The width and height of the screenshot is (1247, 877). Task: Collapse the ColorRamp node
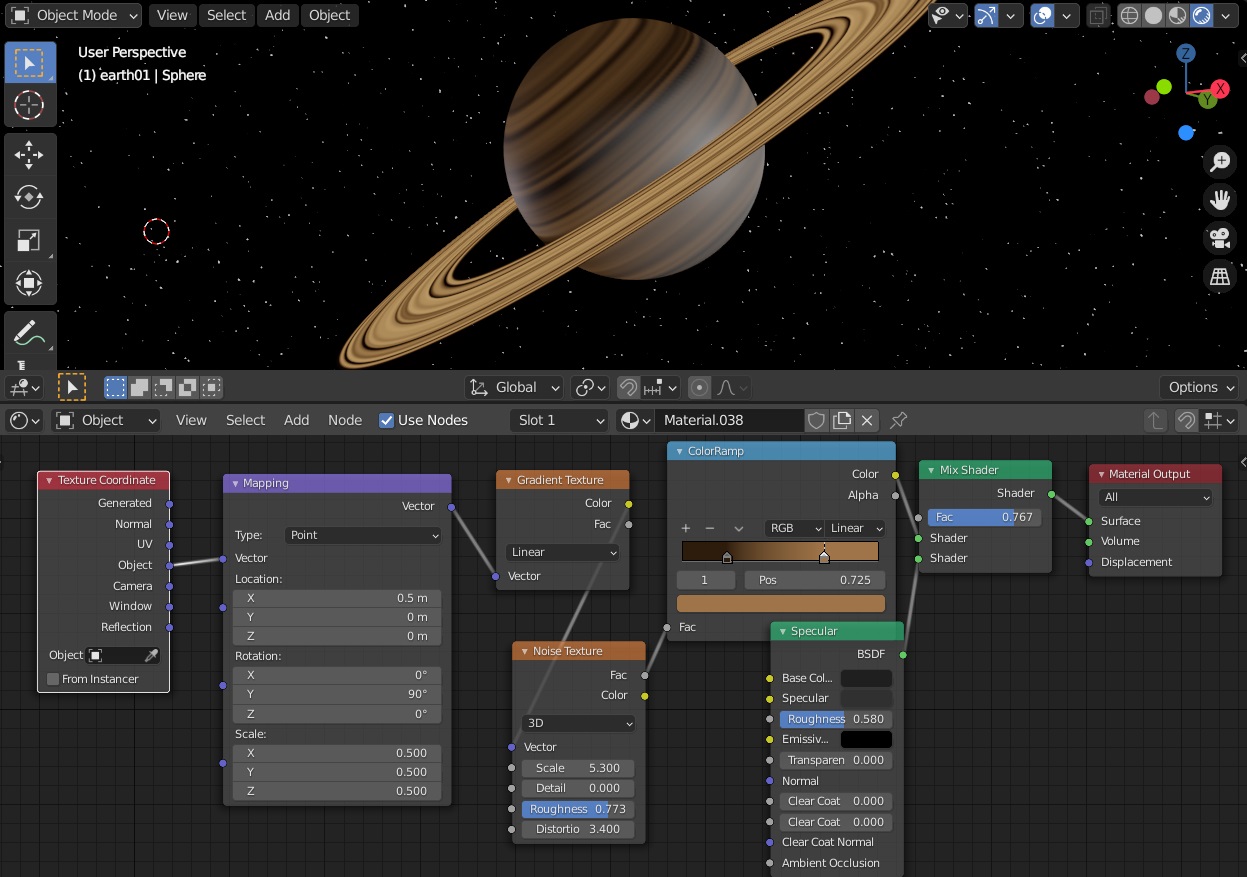(678, 451)
